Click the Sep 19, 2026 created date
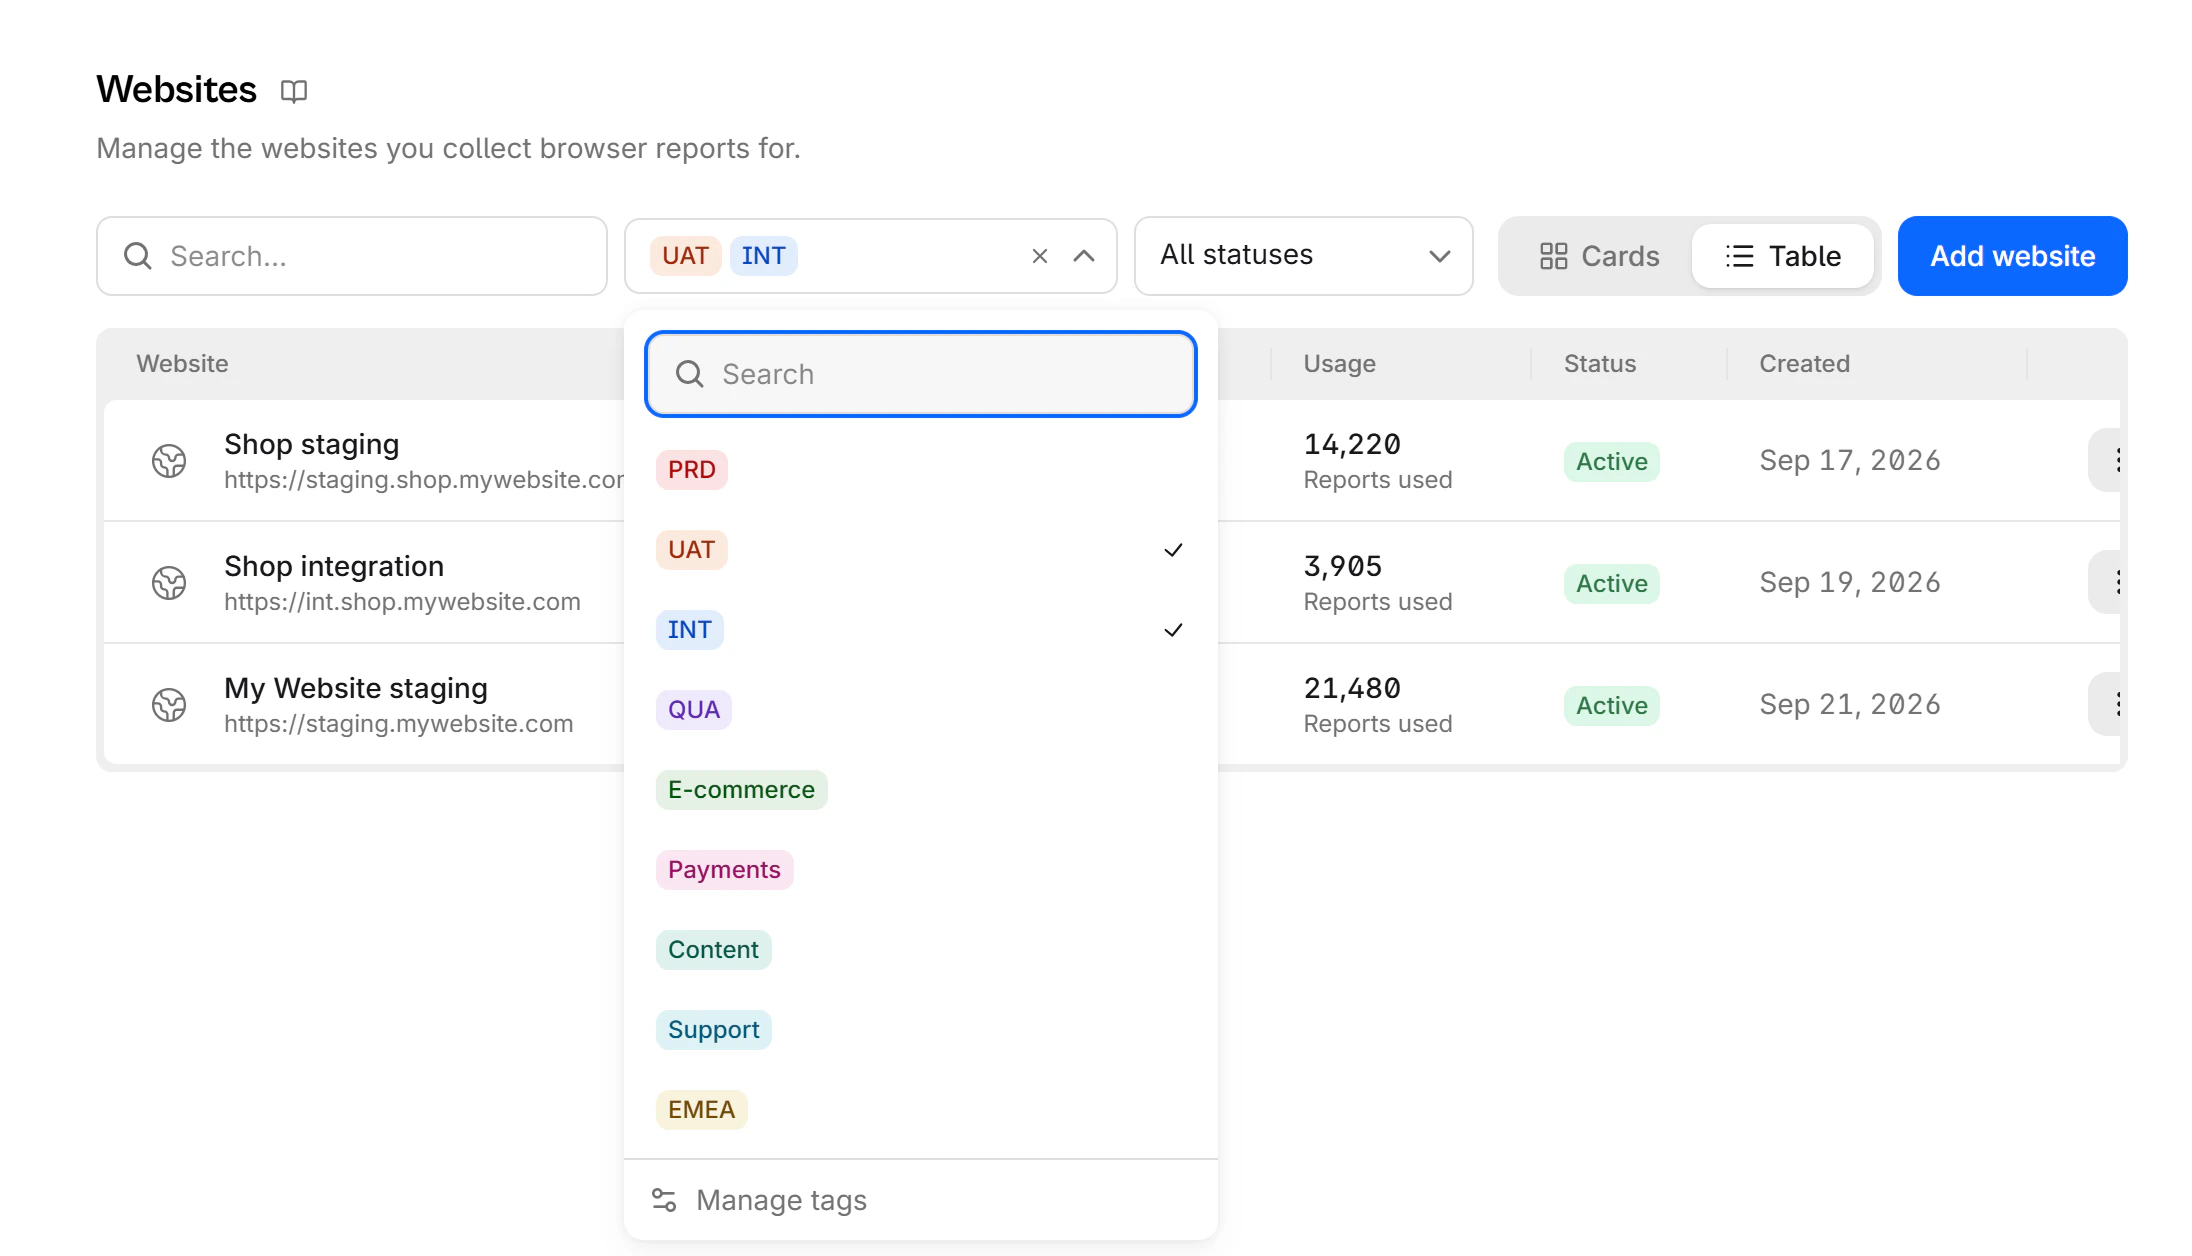This screenshot has height=1256, width=2192. 1850,582
